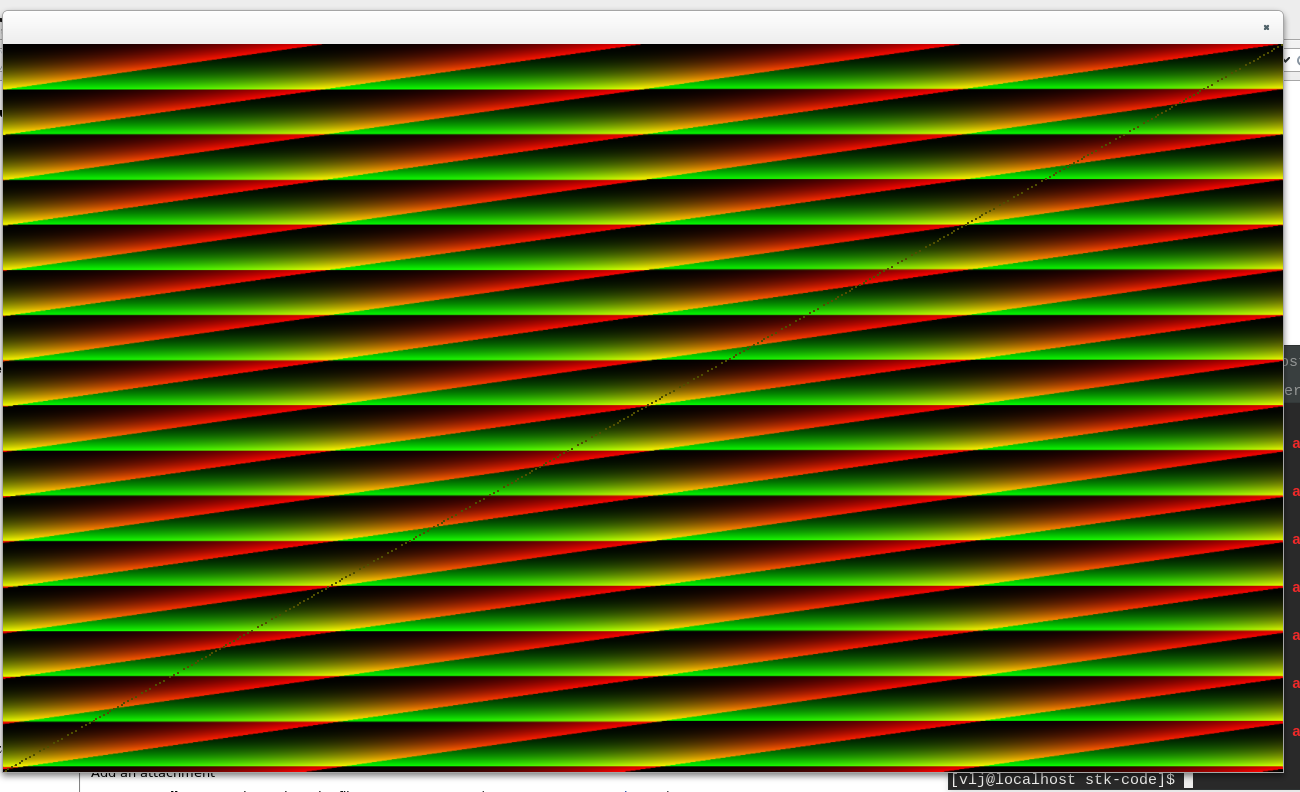Viewport: 1300px width, 792px height.
Task: Click the bottommost red letter in the terminal
Action: pos(1296,731)
